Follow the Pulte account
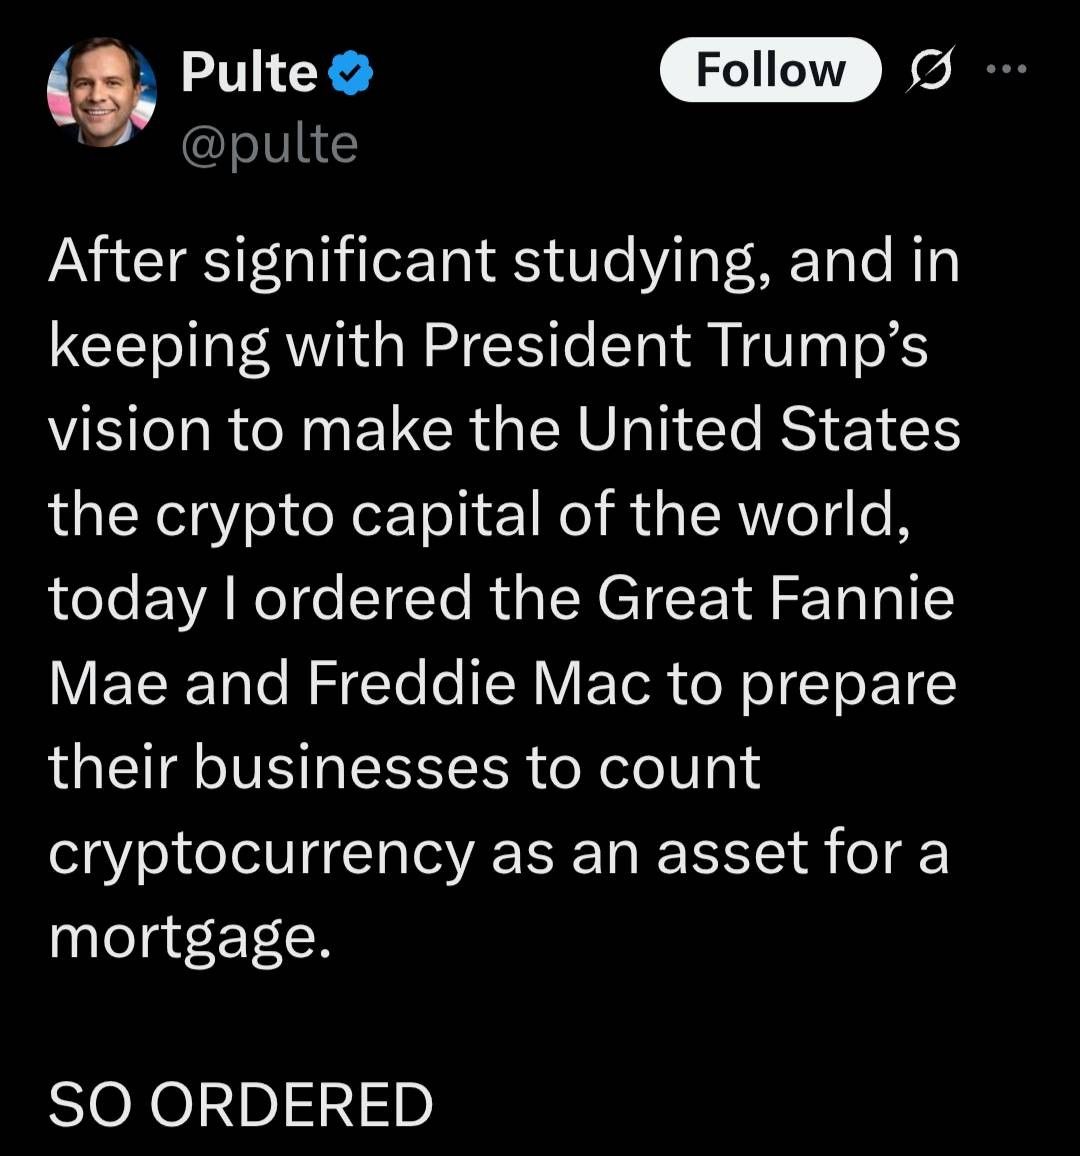The width and height of the screenshot is (1080, 1156). tap(770, 70)
